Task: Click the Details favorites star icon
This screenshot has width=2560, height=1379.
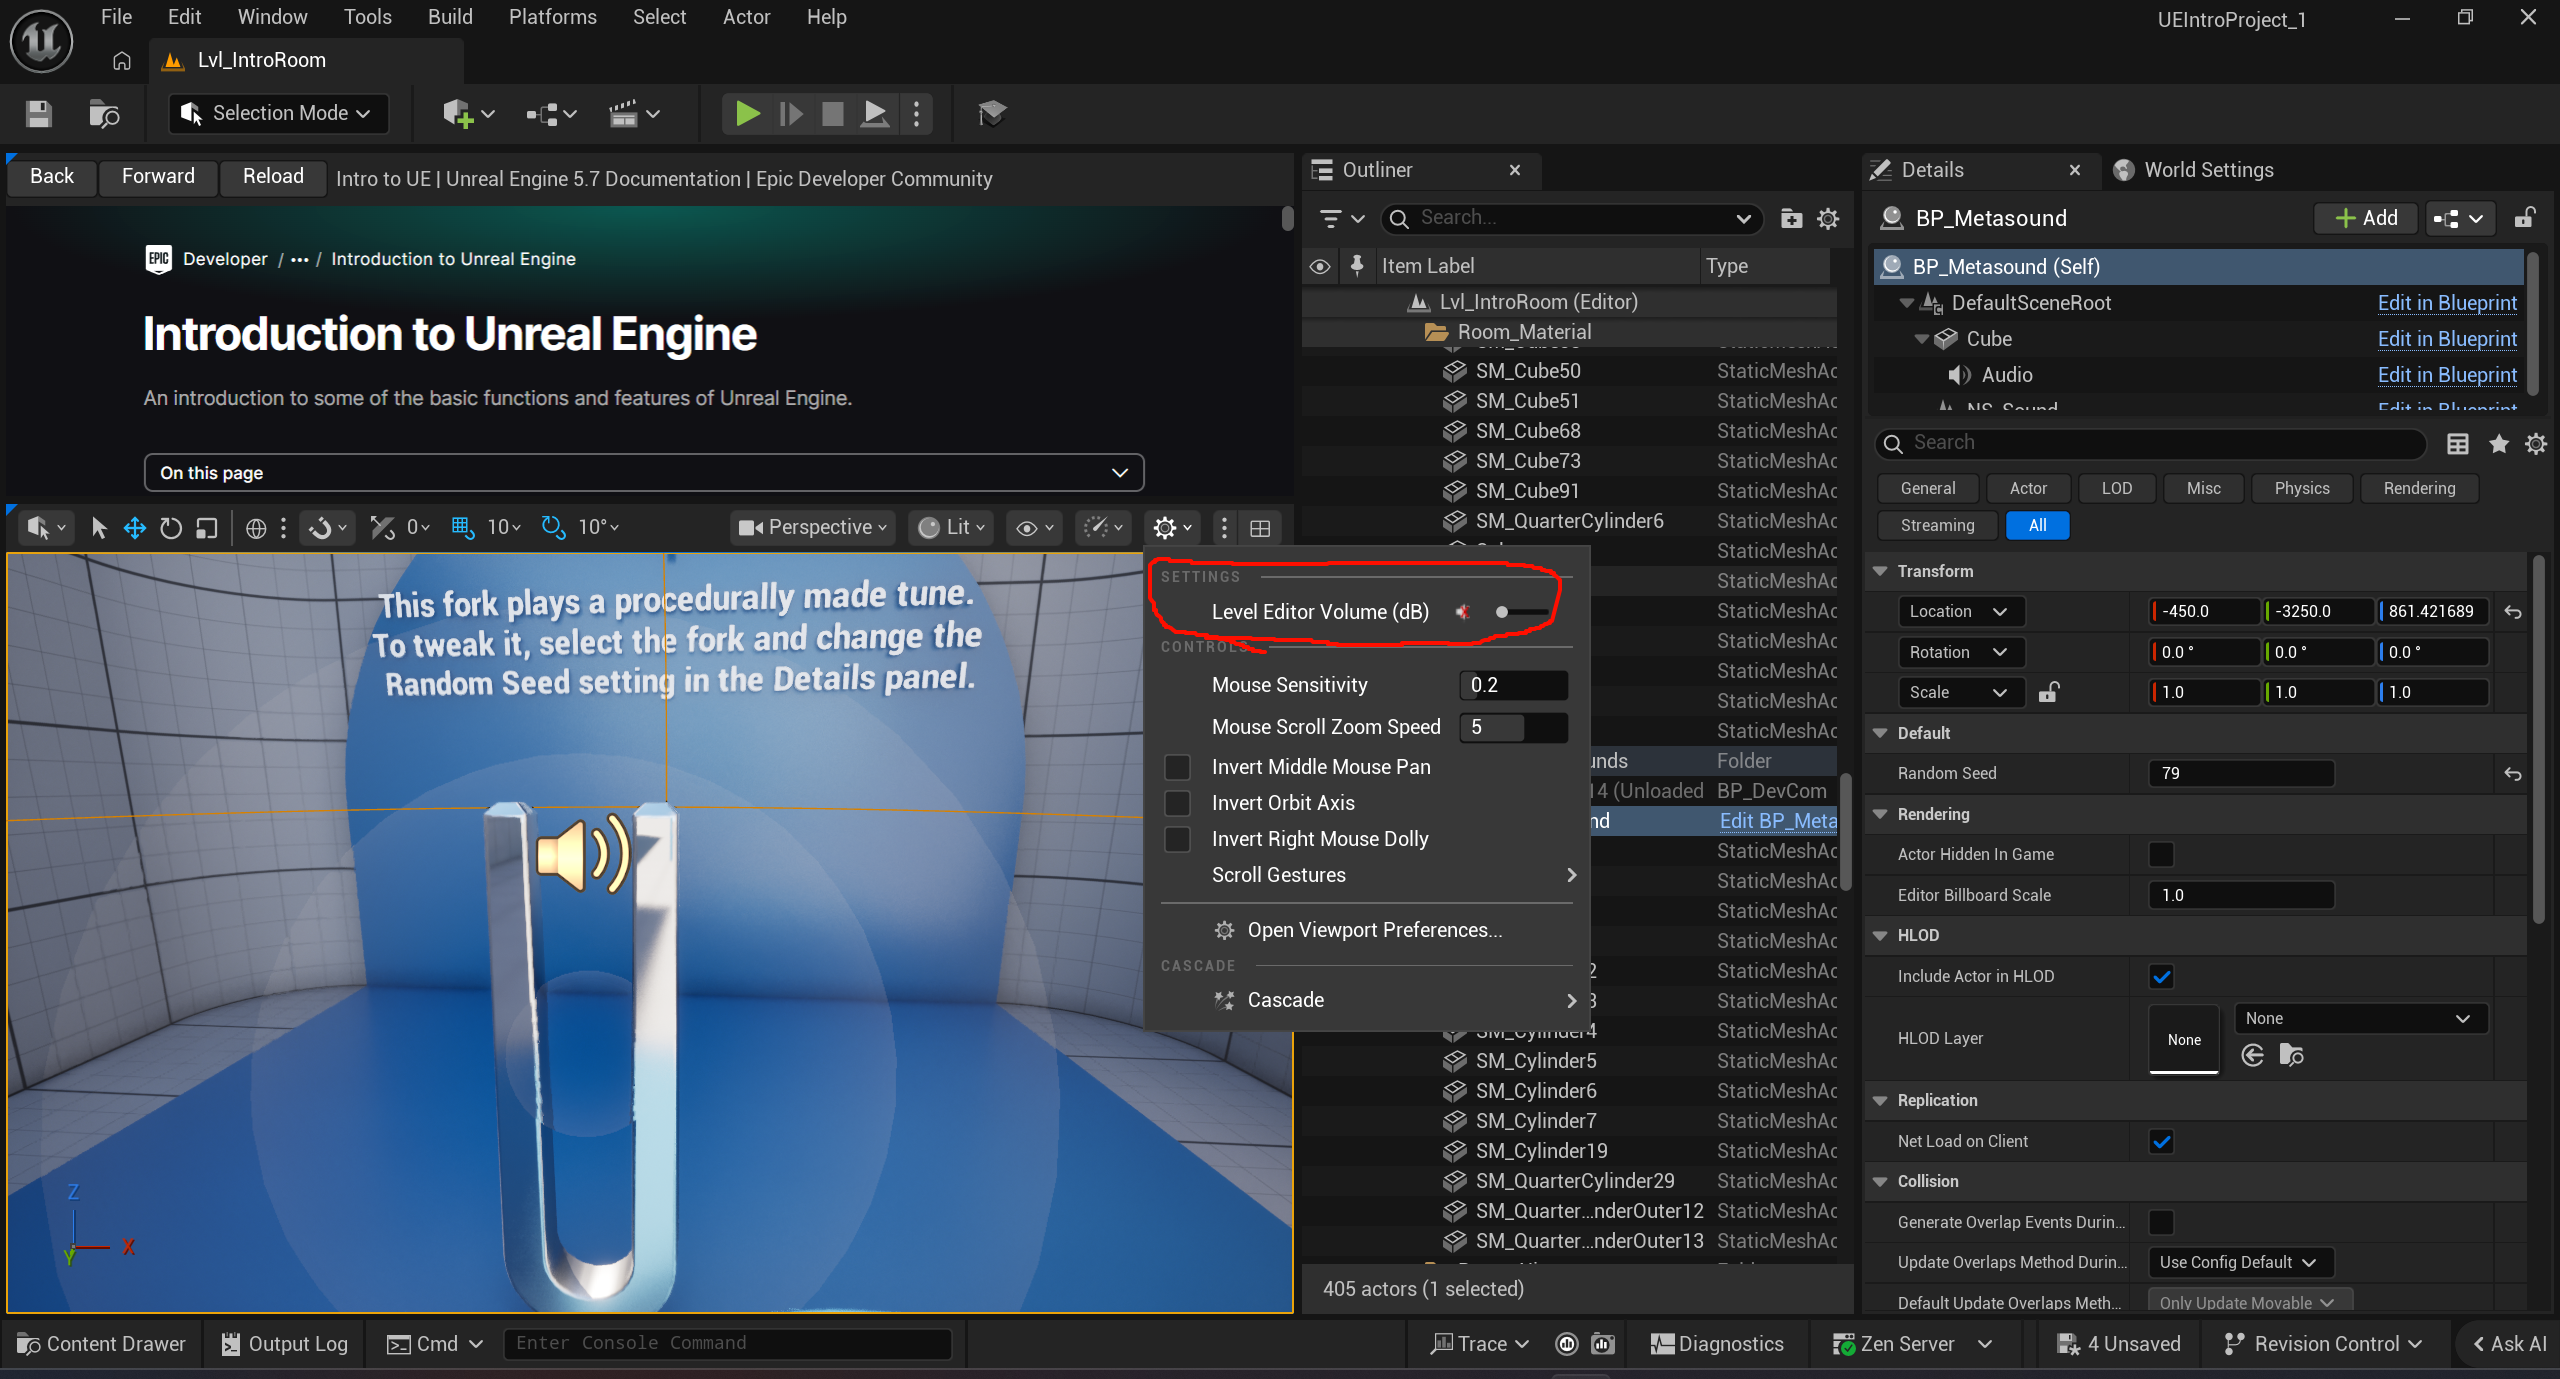Action: click(2498, 443)
